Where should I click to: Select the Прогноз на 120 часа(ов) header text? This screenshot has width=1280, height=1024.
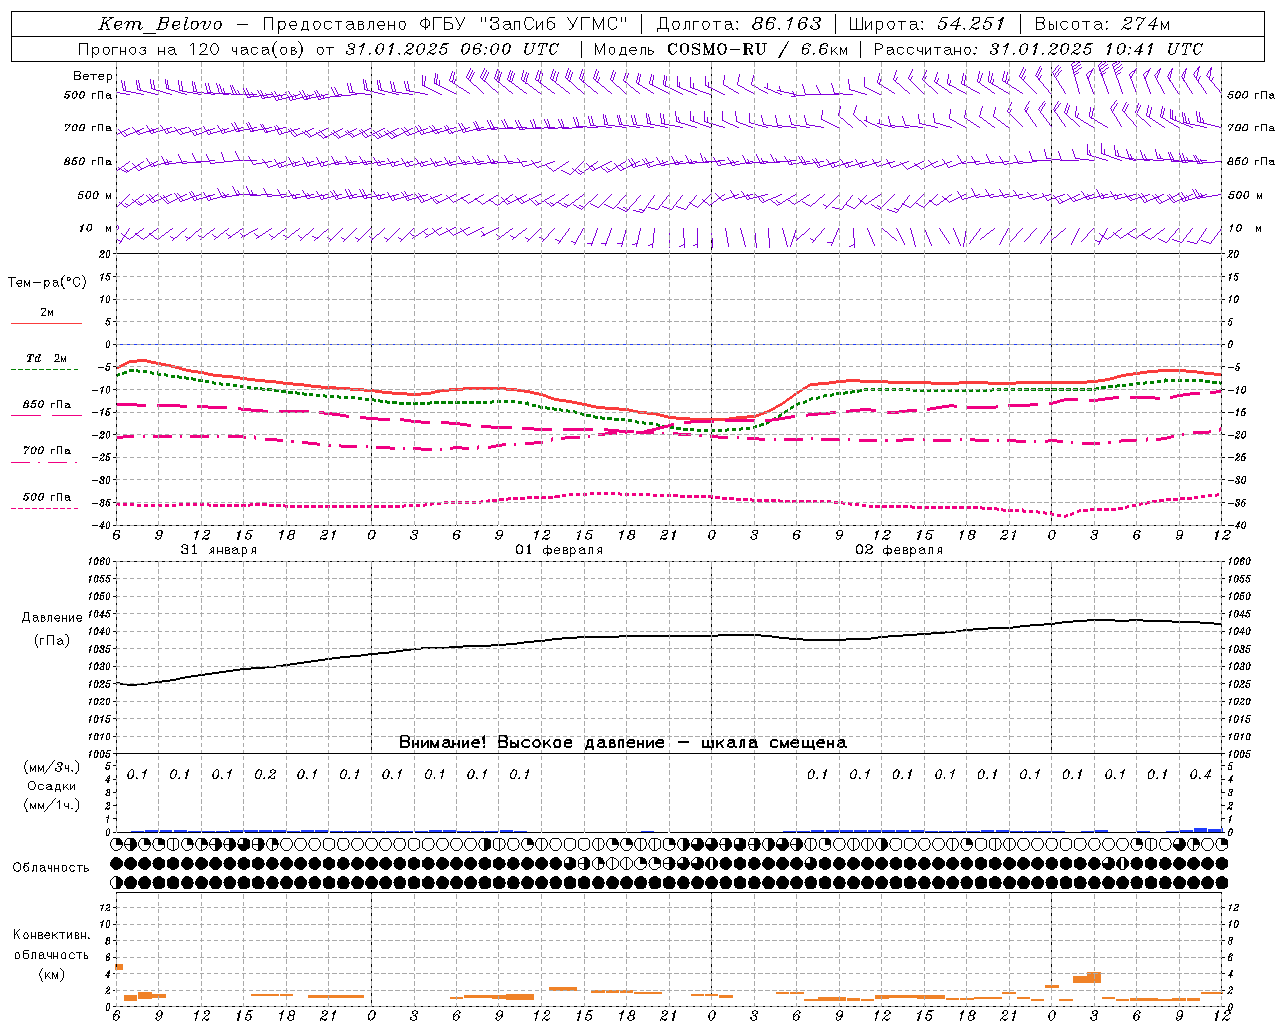[x=193, y=49]
